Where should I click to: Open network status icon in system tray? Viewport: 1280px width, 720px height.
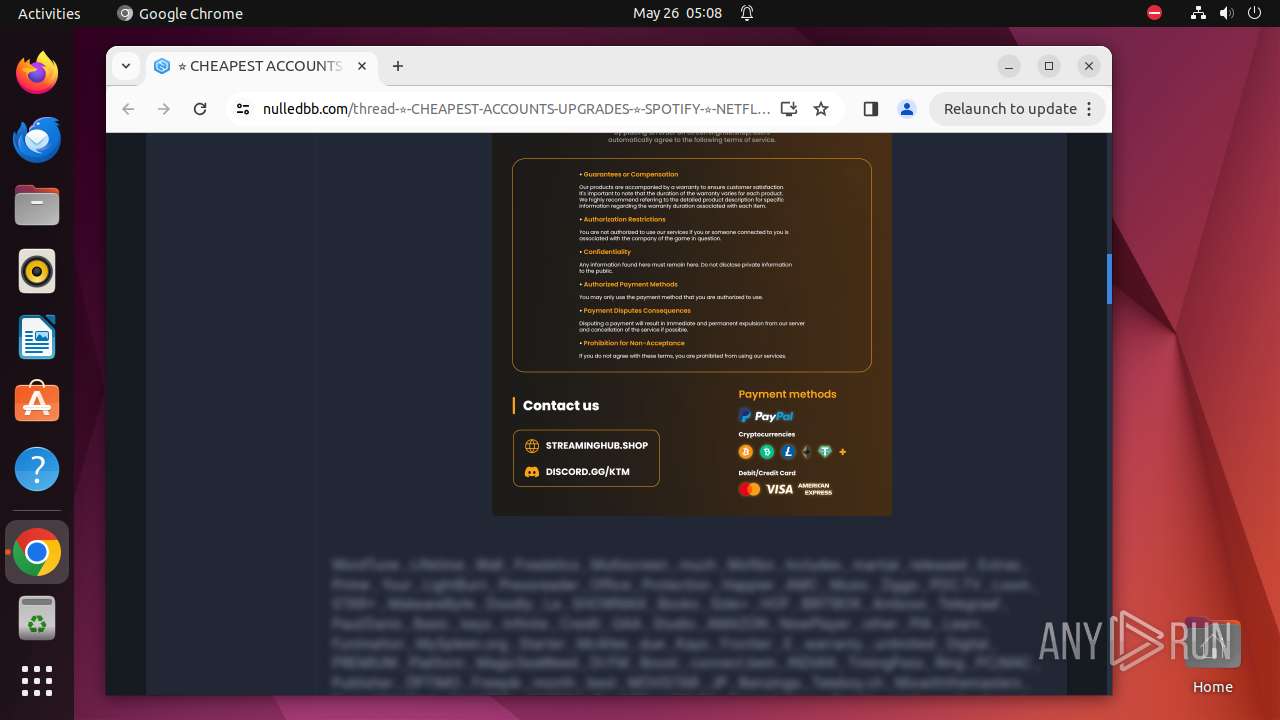(x=1199, y=13)
